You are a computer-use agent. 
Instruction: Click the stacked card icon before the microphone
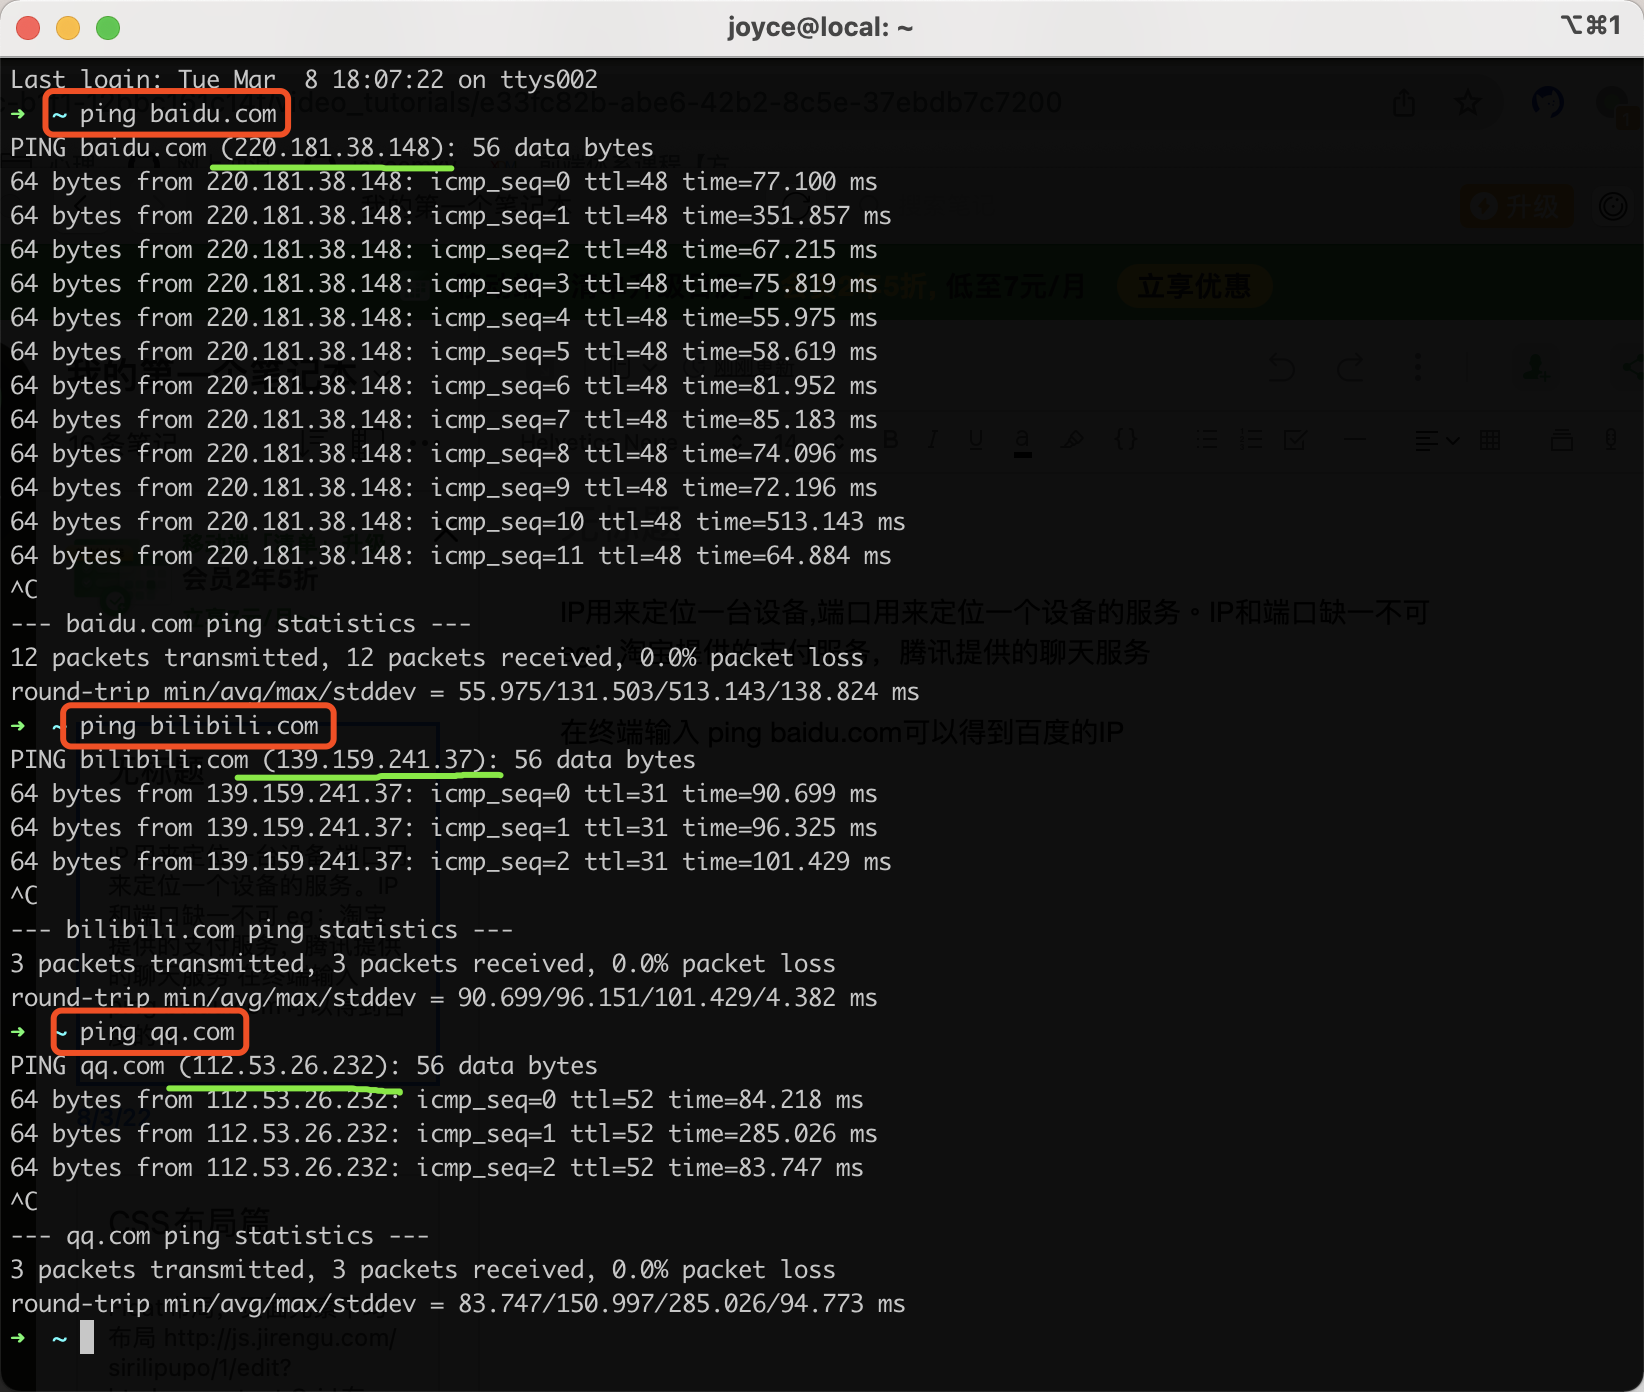[1561, 439]
